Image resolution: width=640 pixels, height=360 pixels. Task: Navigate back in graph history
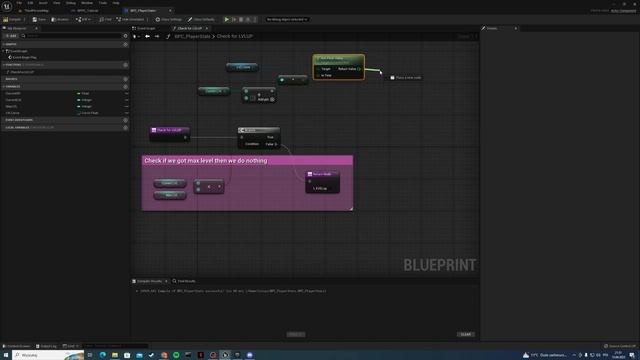[x=147, y=37]
